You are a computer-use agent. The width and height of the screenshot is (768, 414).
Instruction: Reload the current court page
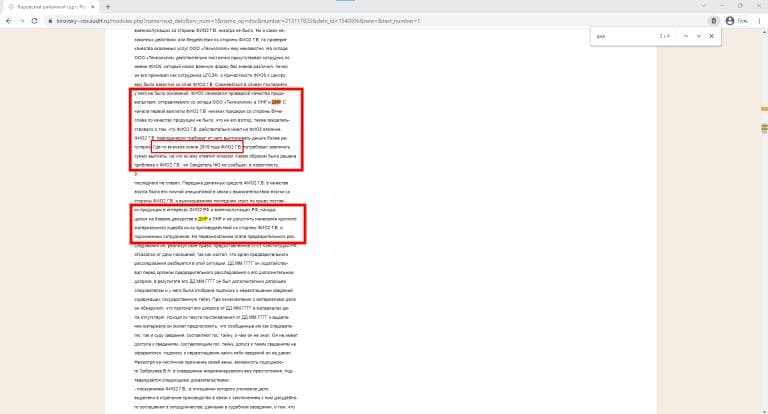(36, 19)
